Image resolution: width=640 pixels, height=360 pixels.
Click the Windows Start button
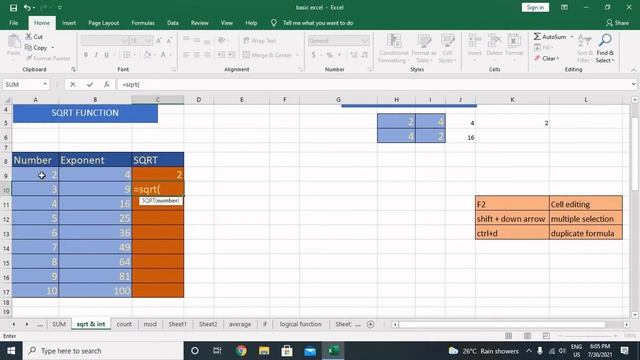pos(11,351)
